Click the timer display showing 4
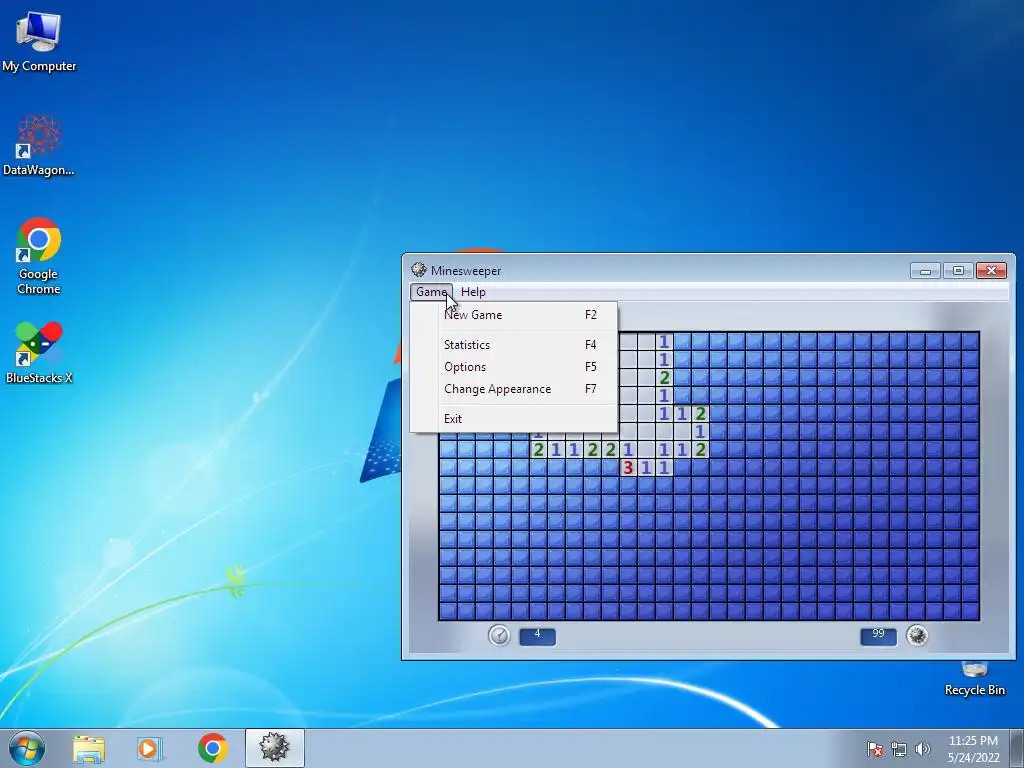This screenshot has width=1024, height=768. pos(537,636)
